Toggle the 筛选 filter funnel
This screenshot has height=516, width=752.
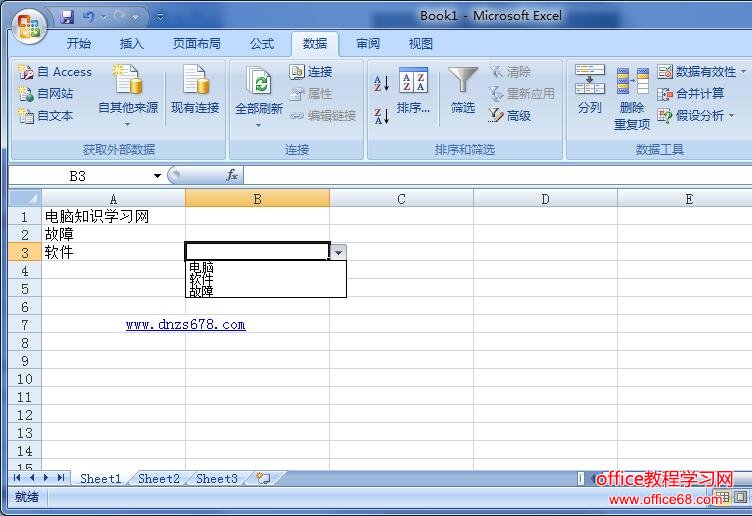coord(463,90)
